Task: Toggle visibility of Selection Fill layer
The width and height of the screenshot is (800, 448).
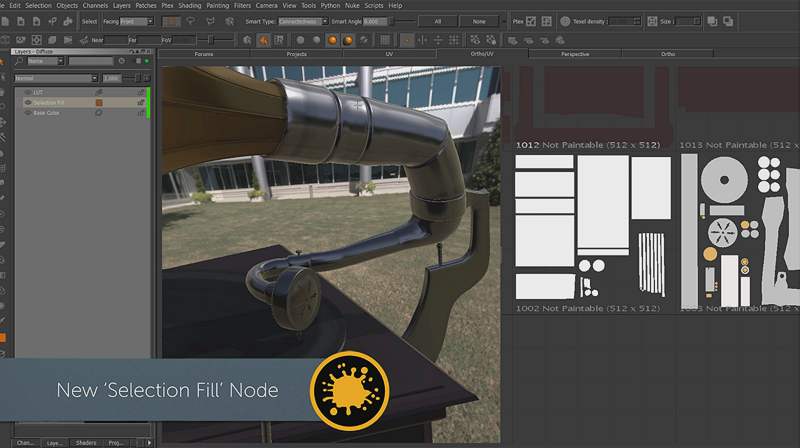Action: coord(27,102)
